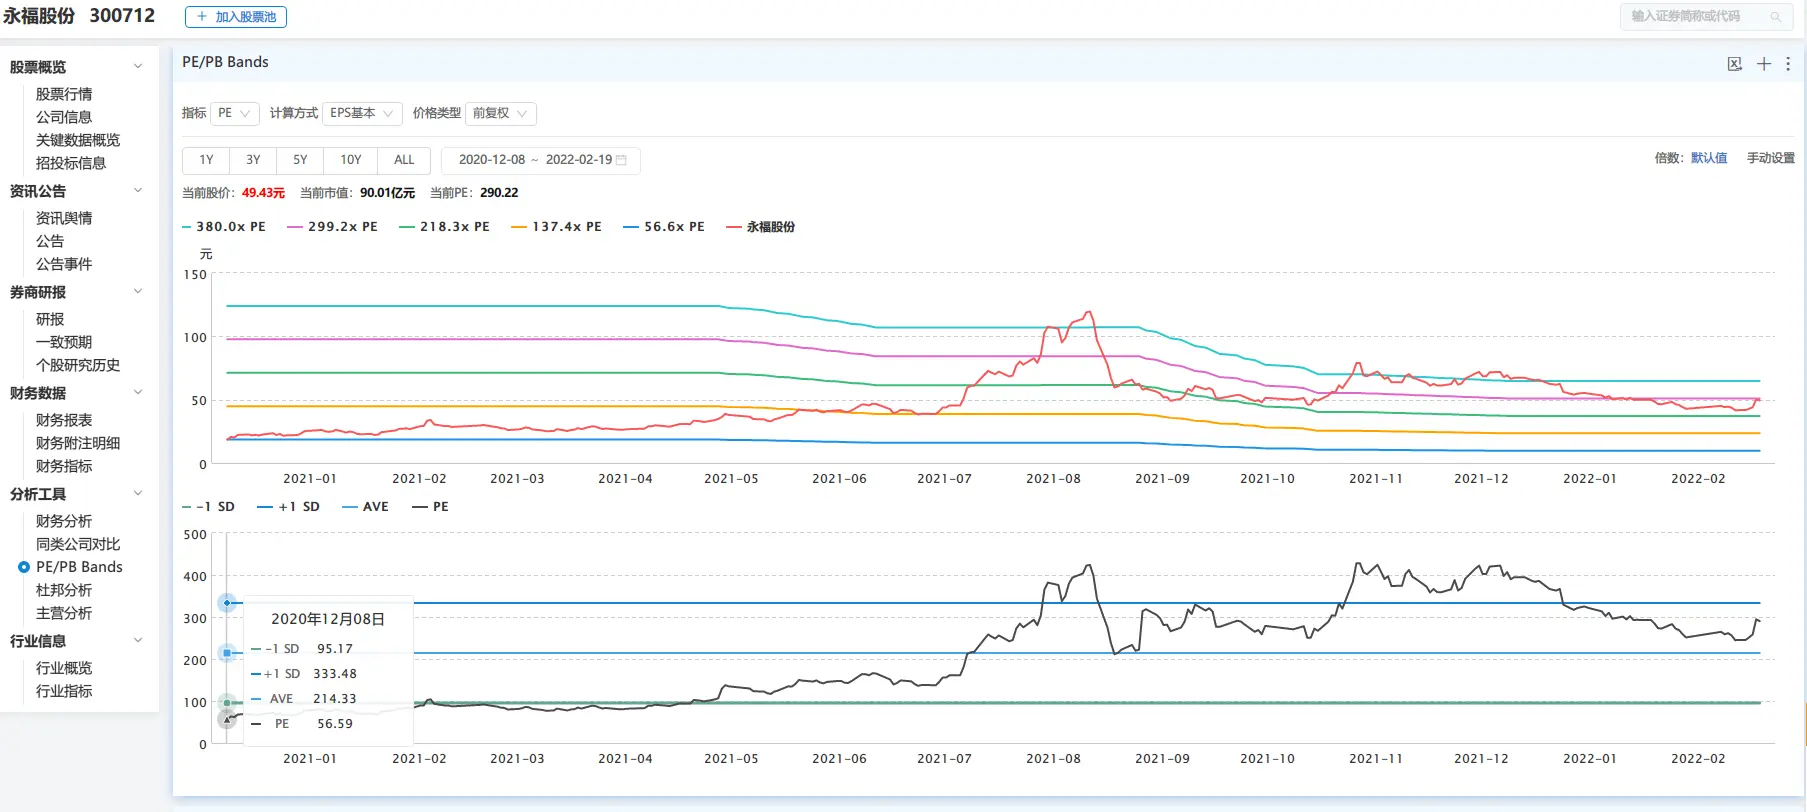Select the 5Y time range tab
This screenshot has height=812, width=1807.
(x=300, y=160)
